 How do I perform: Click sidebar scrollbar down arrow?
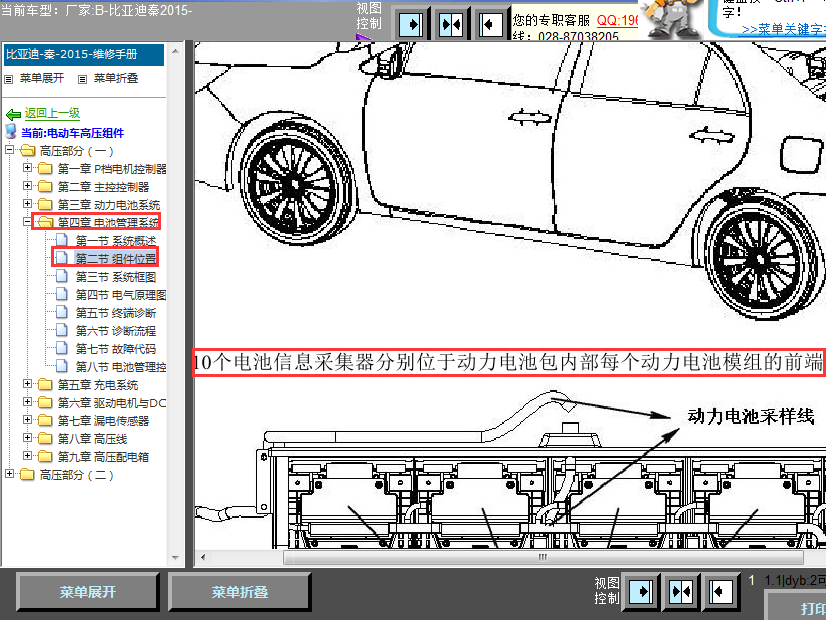click(x=175, y=558)
